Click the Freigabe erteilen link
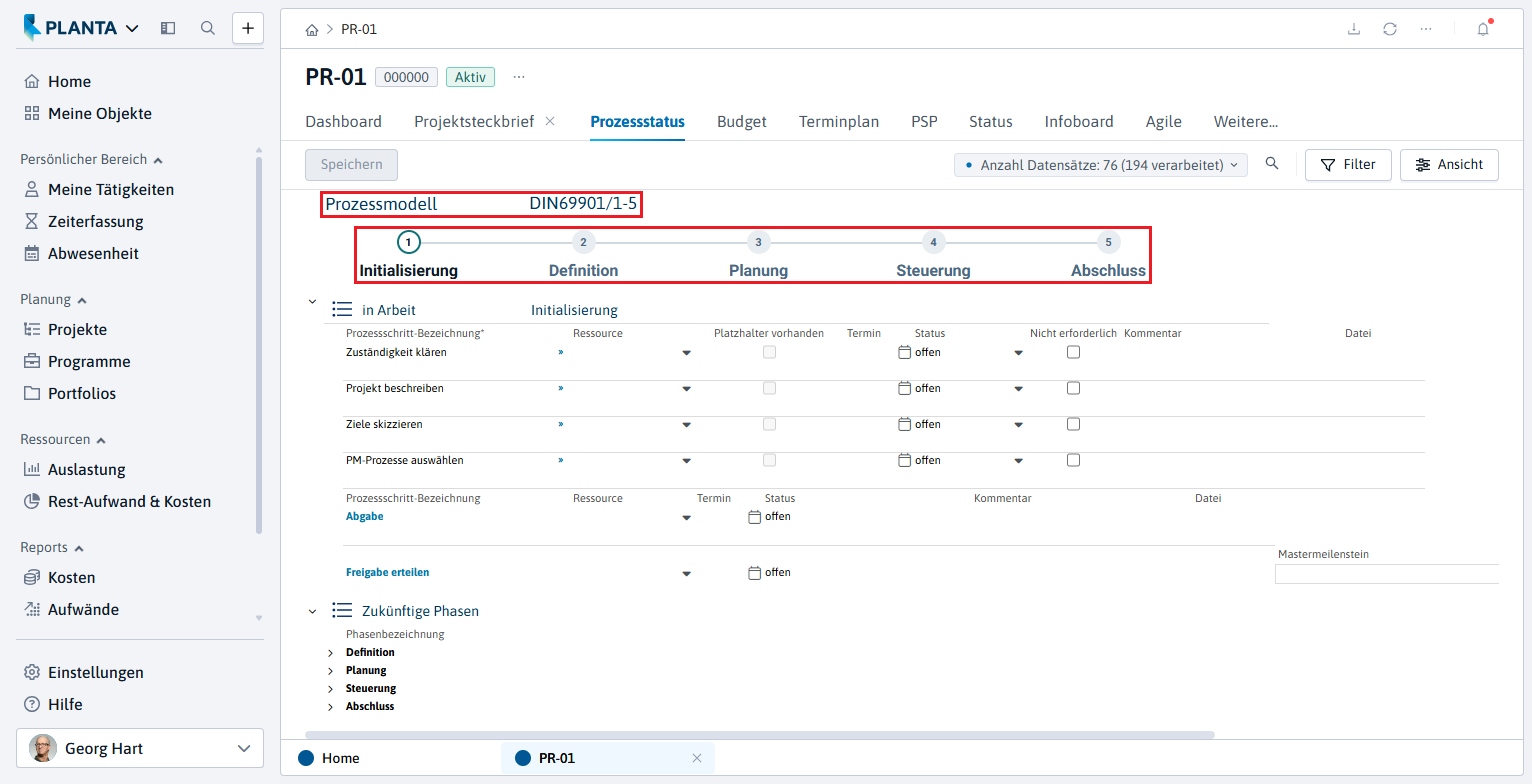The width and height of the screenshot is (1532, 784). 387,573
